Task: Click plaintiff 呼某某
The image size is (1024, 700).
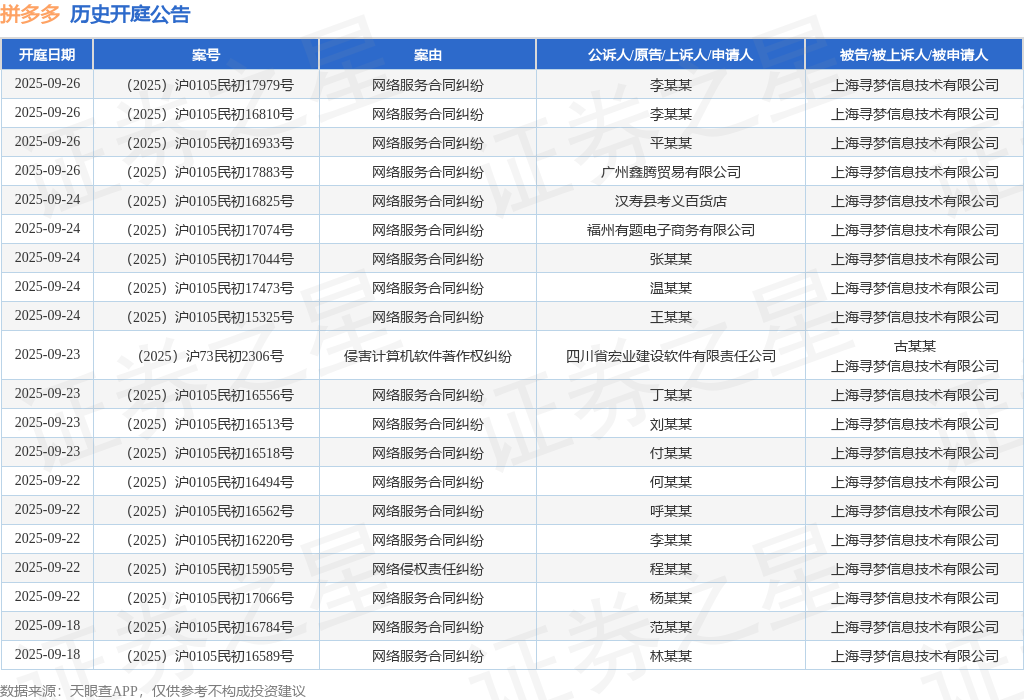Action: coord(671,511)
